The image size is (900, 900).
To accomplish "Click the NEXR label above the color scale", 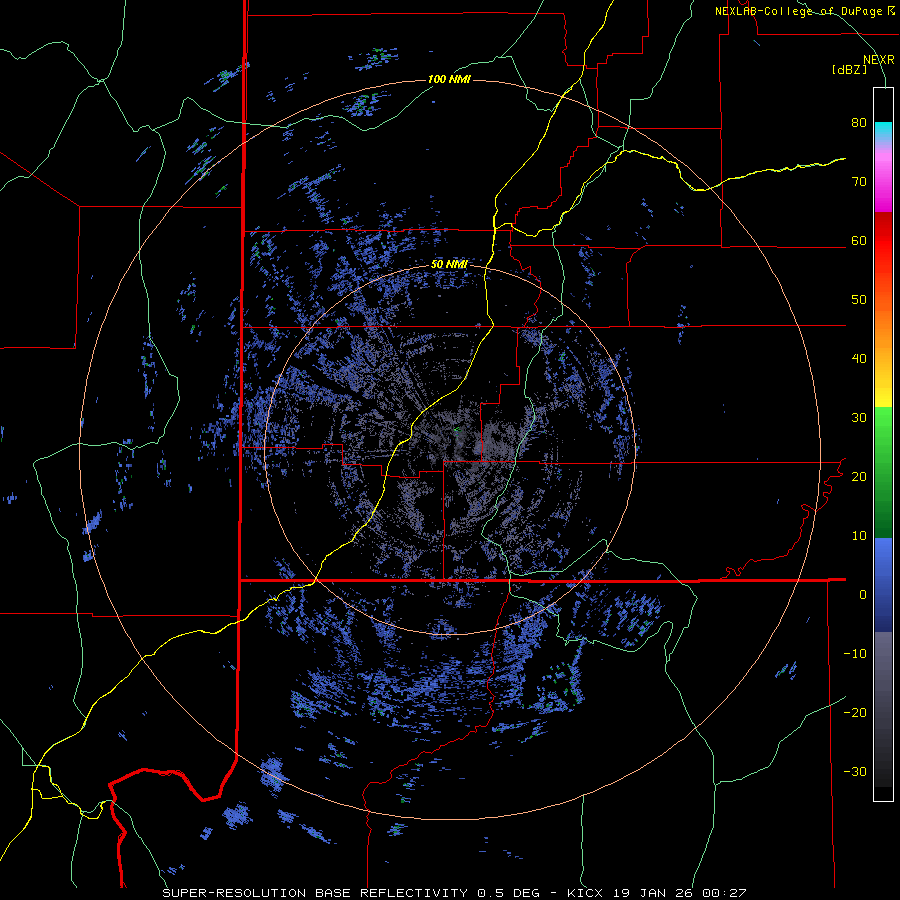I will click(x=879, y=60).
